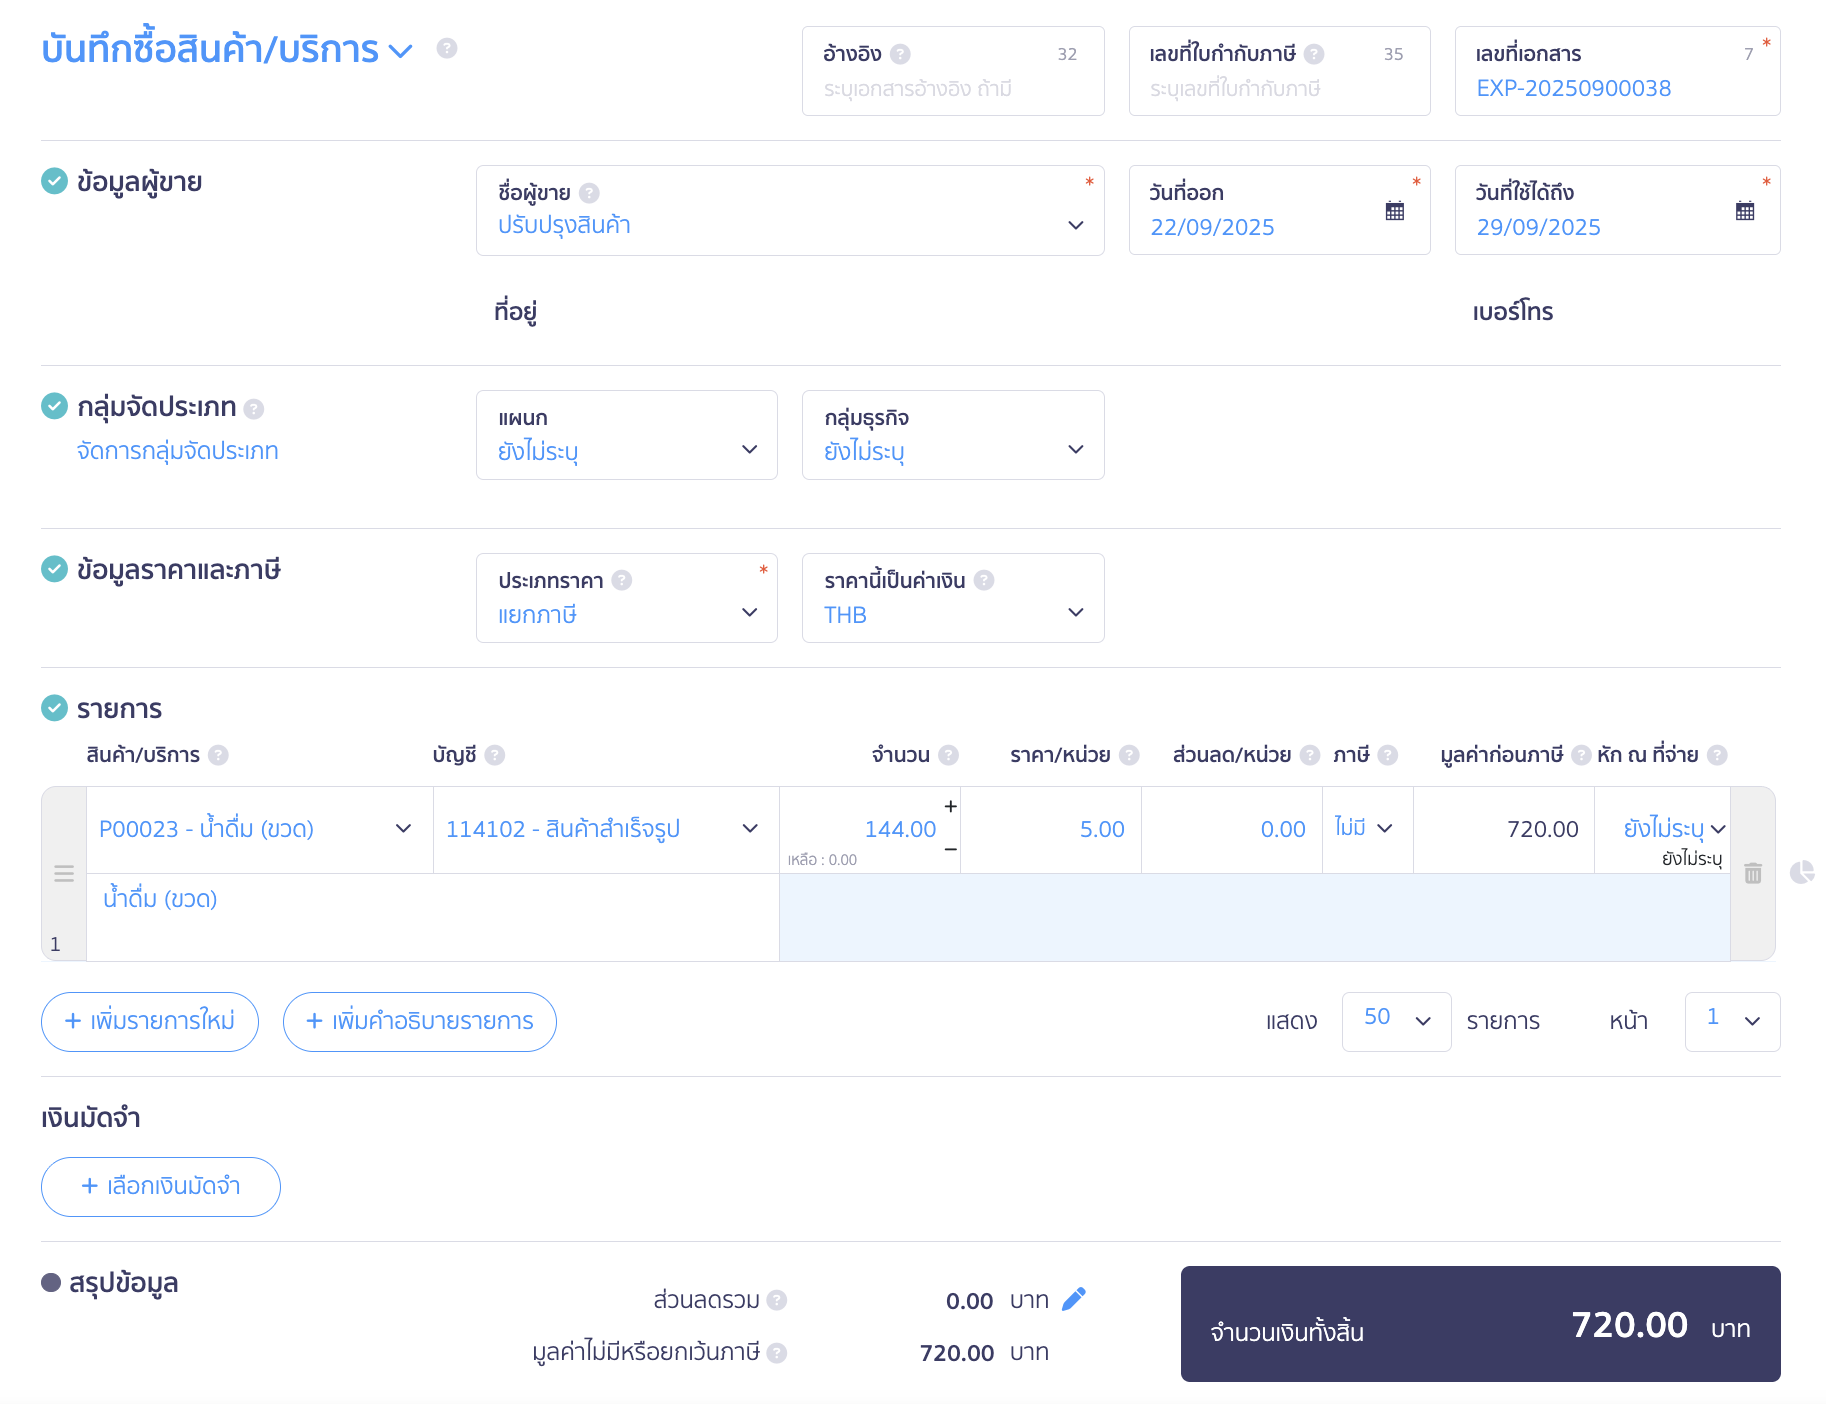Toggle the price and tax section checkmark

[54, 569]
